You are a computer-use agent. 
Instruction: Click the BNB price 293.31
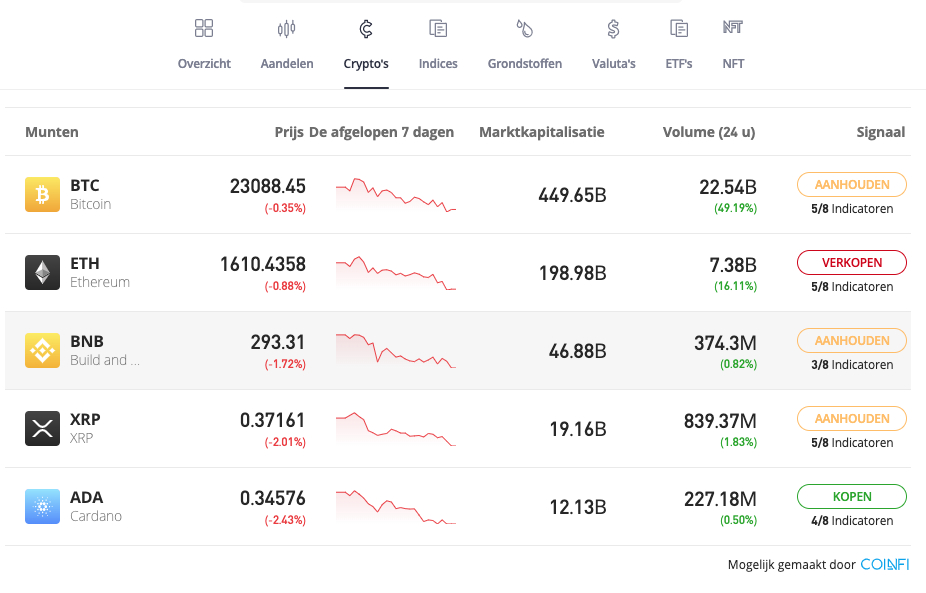(278, 342)
